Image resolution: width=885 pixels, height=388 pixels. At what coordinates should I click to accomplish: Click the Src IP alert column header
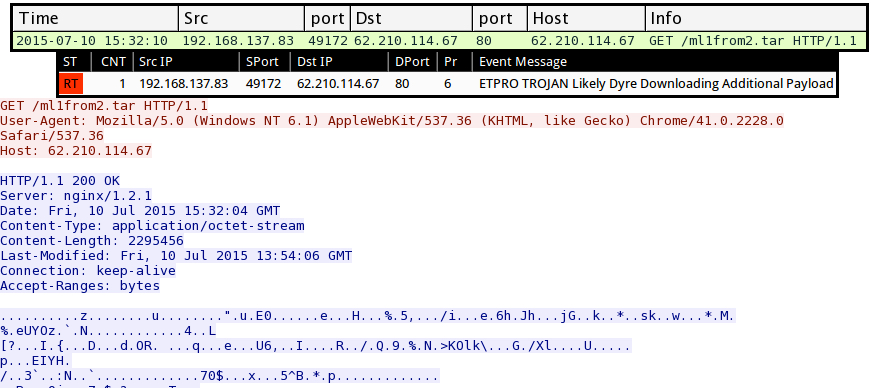click(186, 62)
